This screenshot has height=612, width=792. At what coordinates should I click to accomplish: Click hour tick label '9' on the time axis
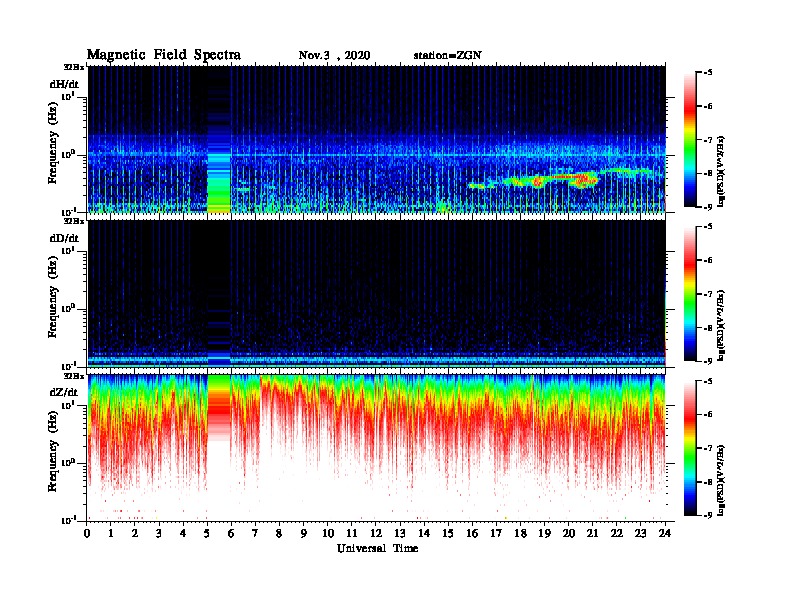(x=303, y=533)
